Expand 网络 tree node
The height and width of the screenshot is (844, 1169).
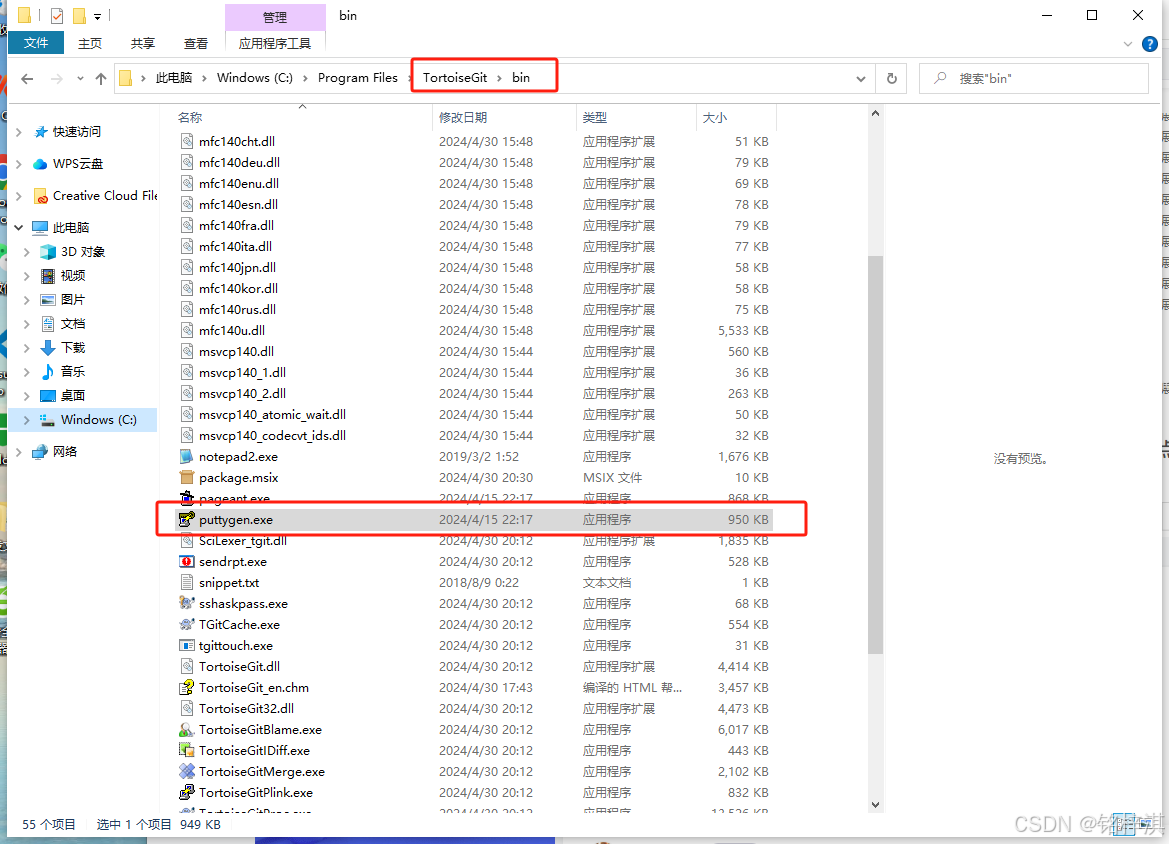(19, 452)
